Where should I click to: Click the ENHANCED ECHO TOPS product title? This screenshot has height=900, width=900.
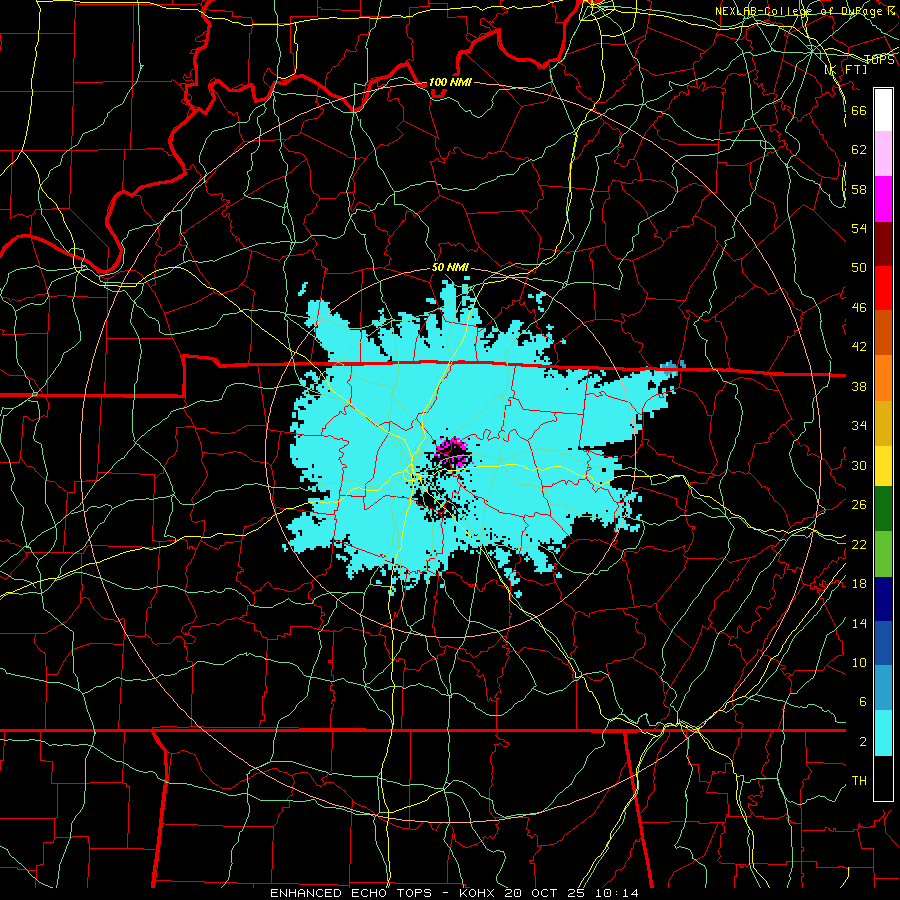350,893
